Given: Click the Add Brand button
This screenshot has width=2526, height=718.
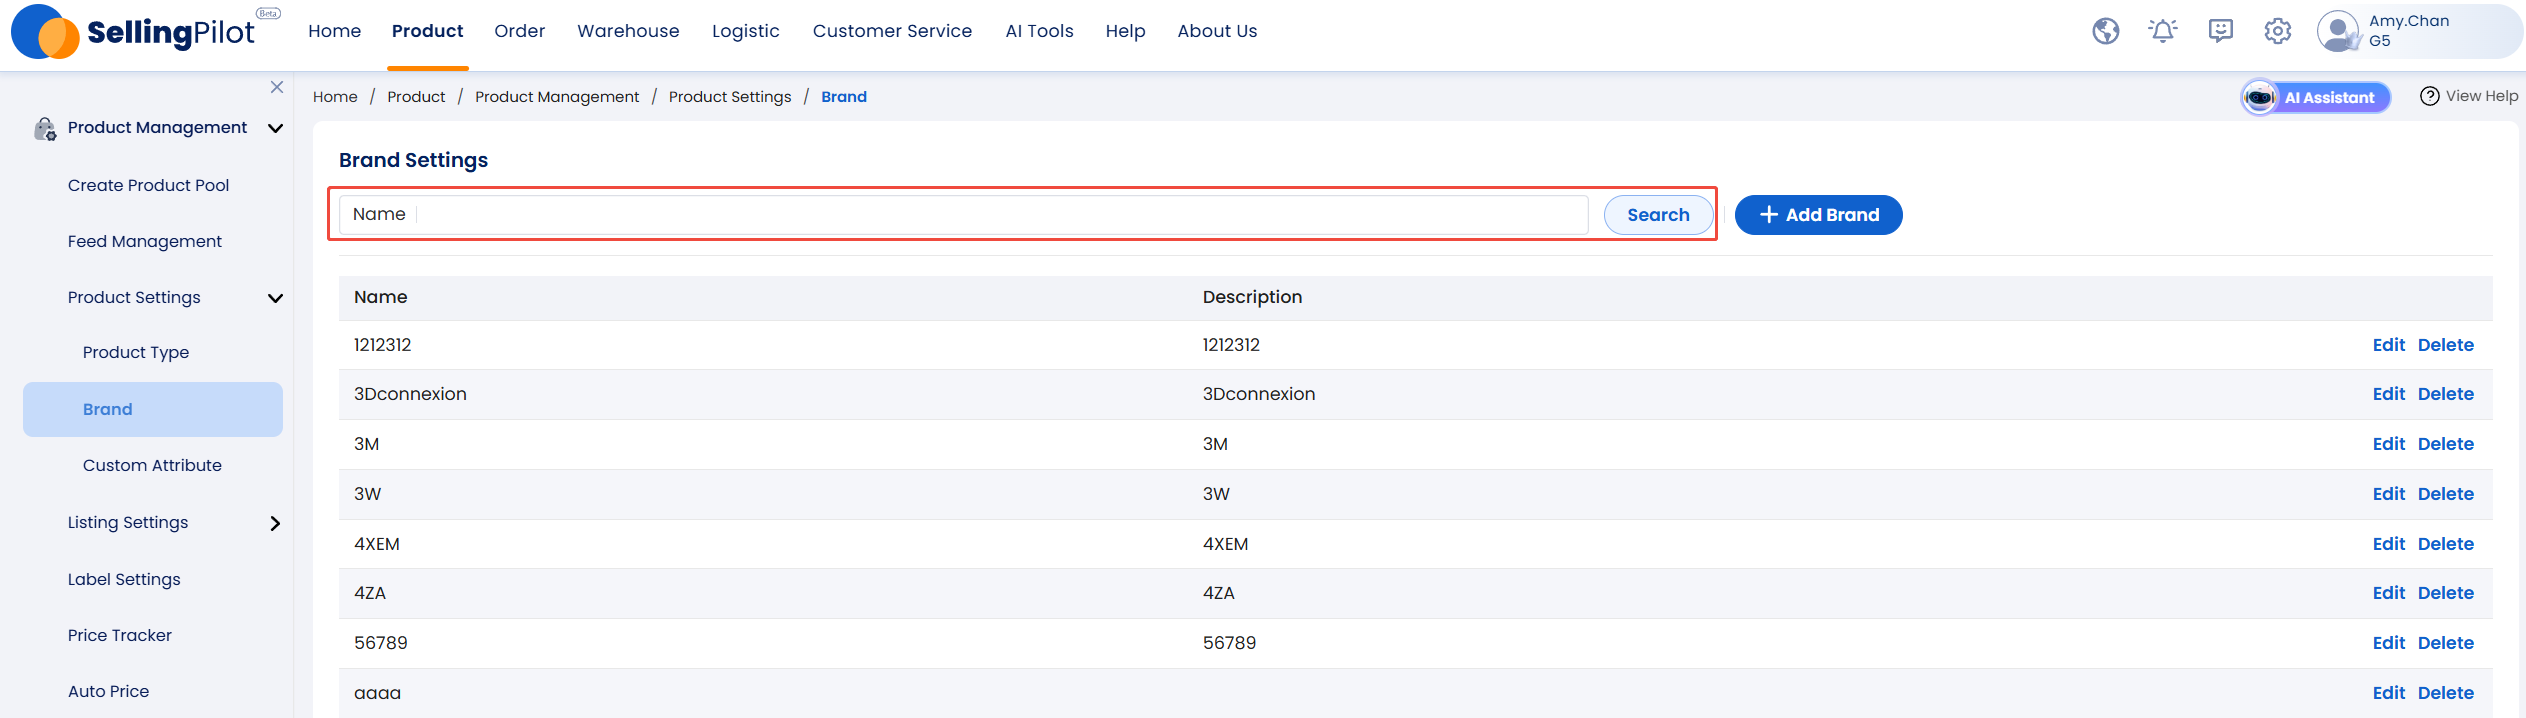Looking at the screenshot, I should [1818, 215].
